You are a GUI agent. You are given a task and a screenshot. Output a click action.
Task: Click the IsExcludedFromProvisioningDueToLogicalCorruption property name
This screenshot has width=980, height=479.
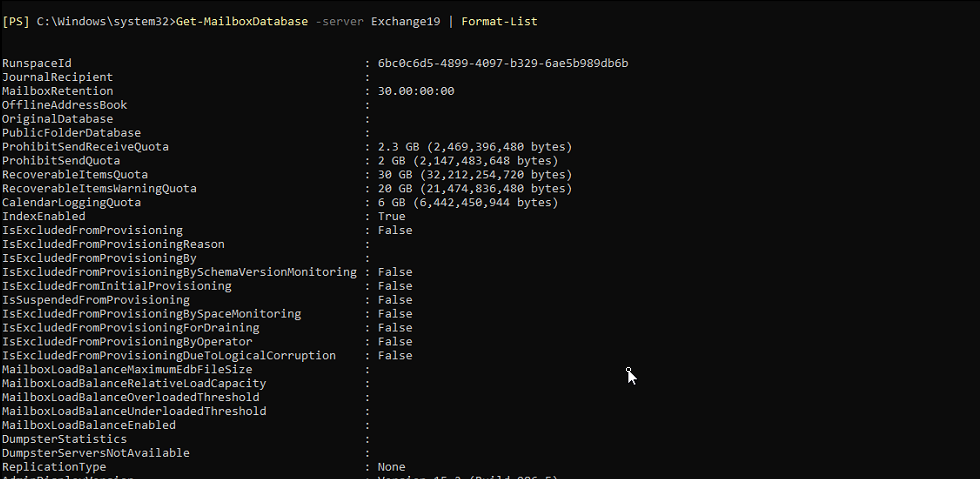(169, 356)
